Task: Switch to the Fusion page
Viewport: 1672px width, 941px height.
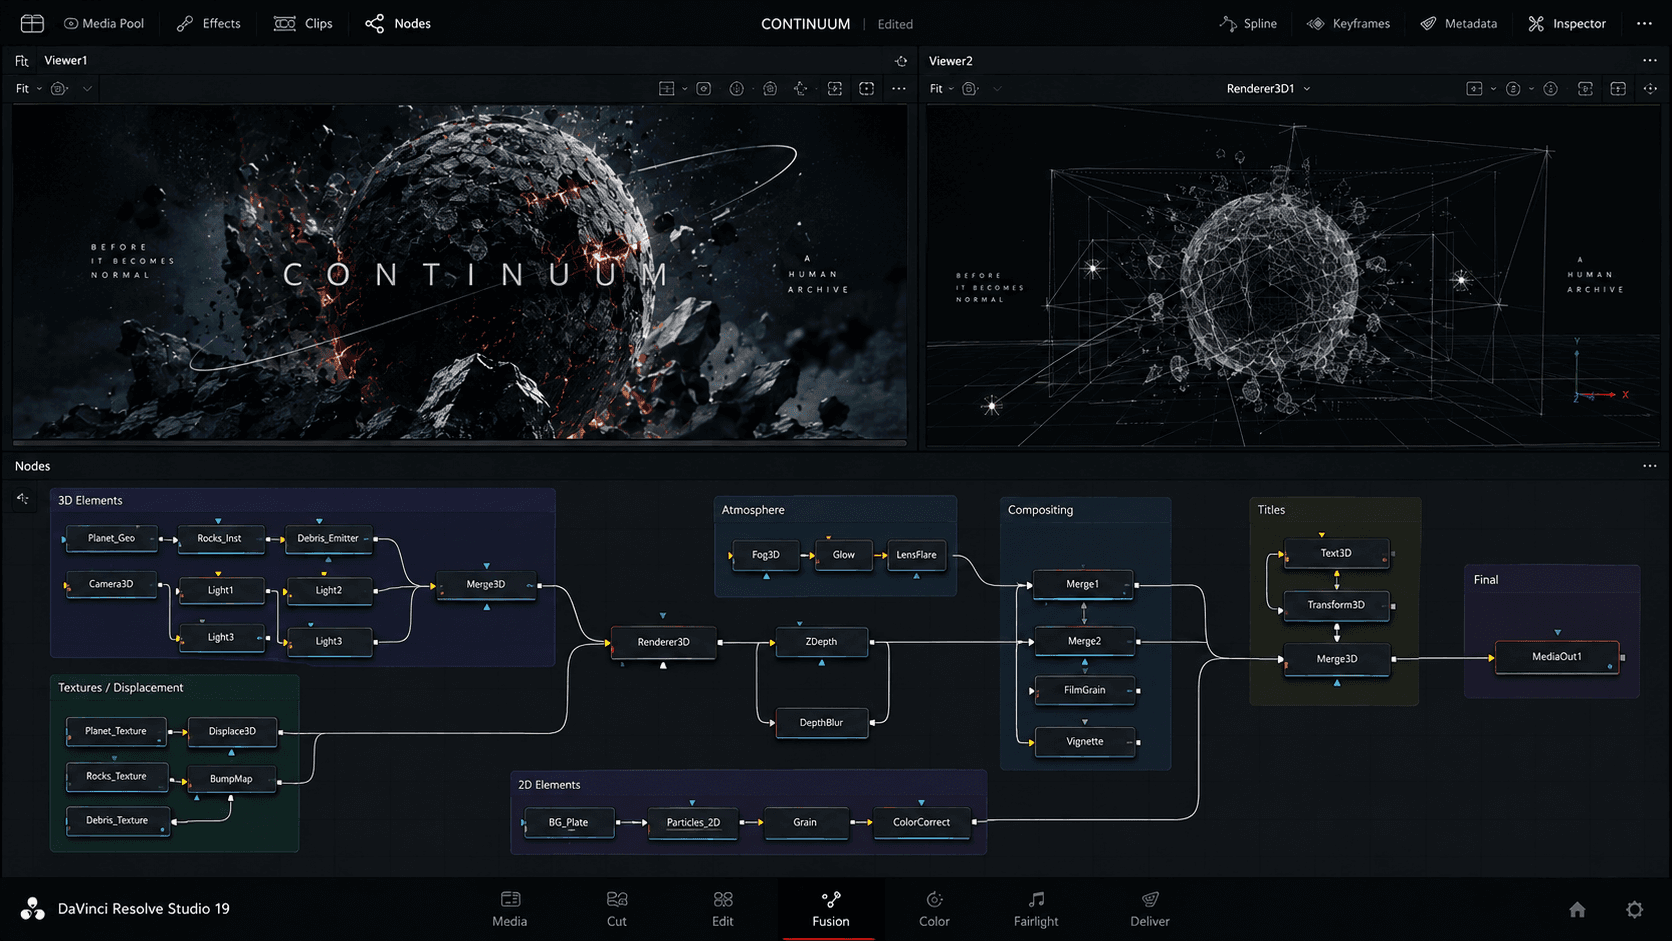Action: 830,909
